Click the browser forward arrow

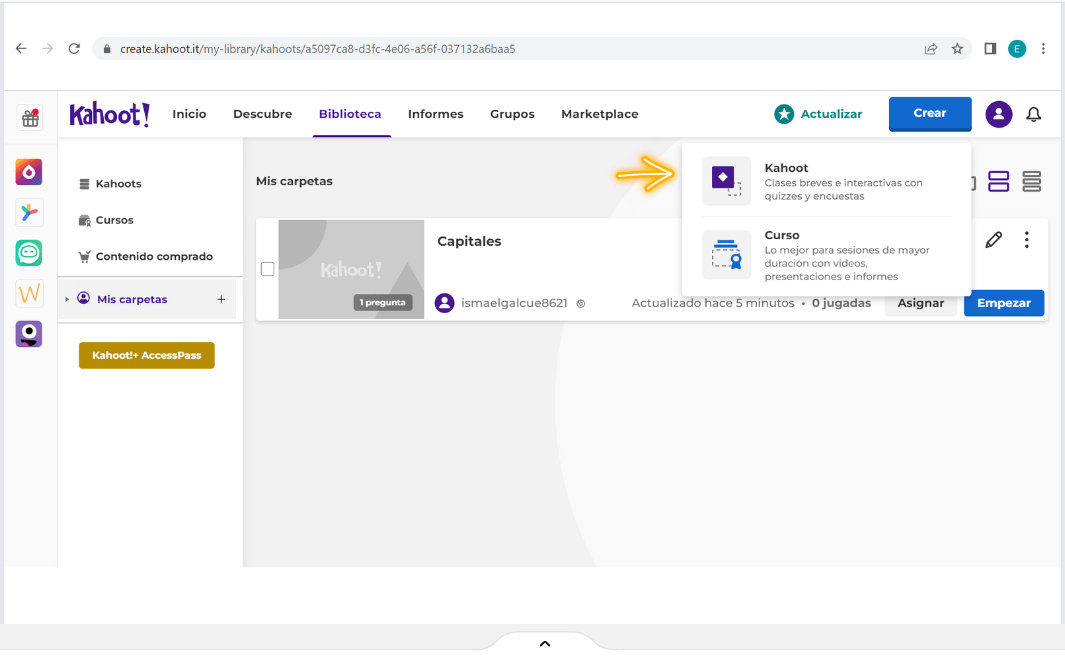(47, 49)
